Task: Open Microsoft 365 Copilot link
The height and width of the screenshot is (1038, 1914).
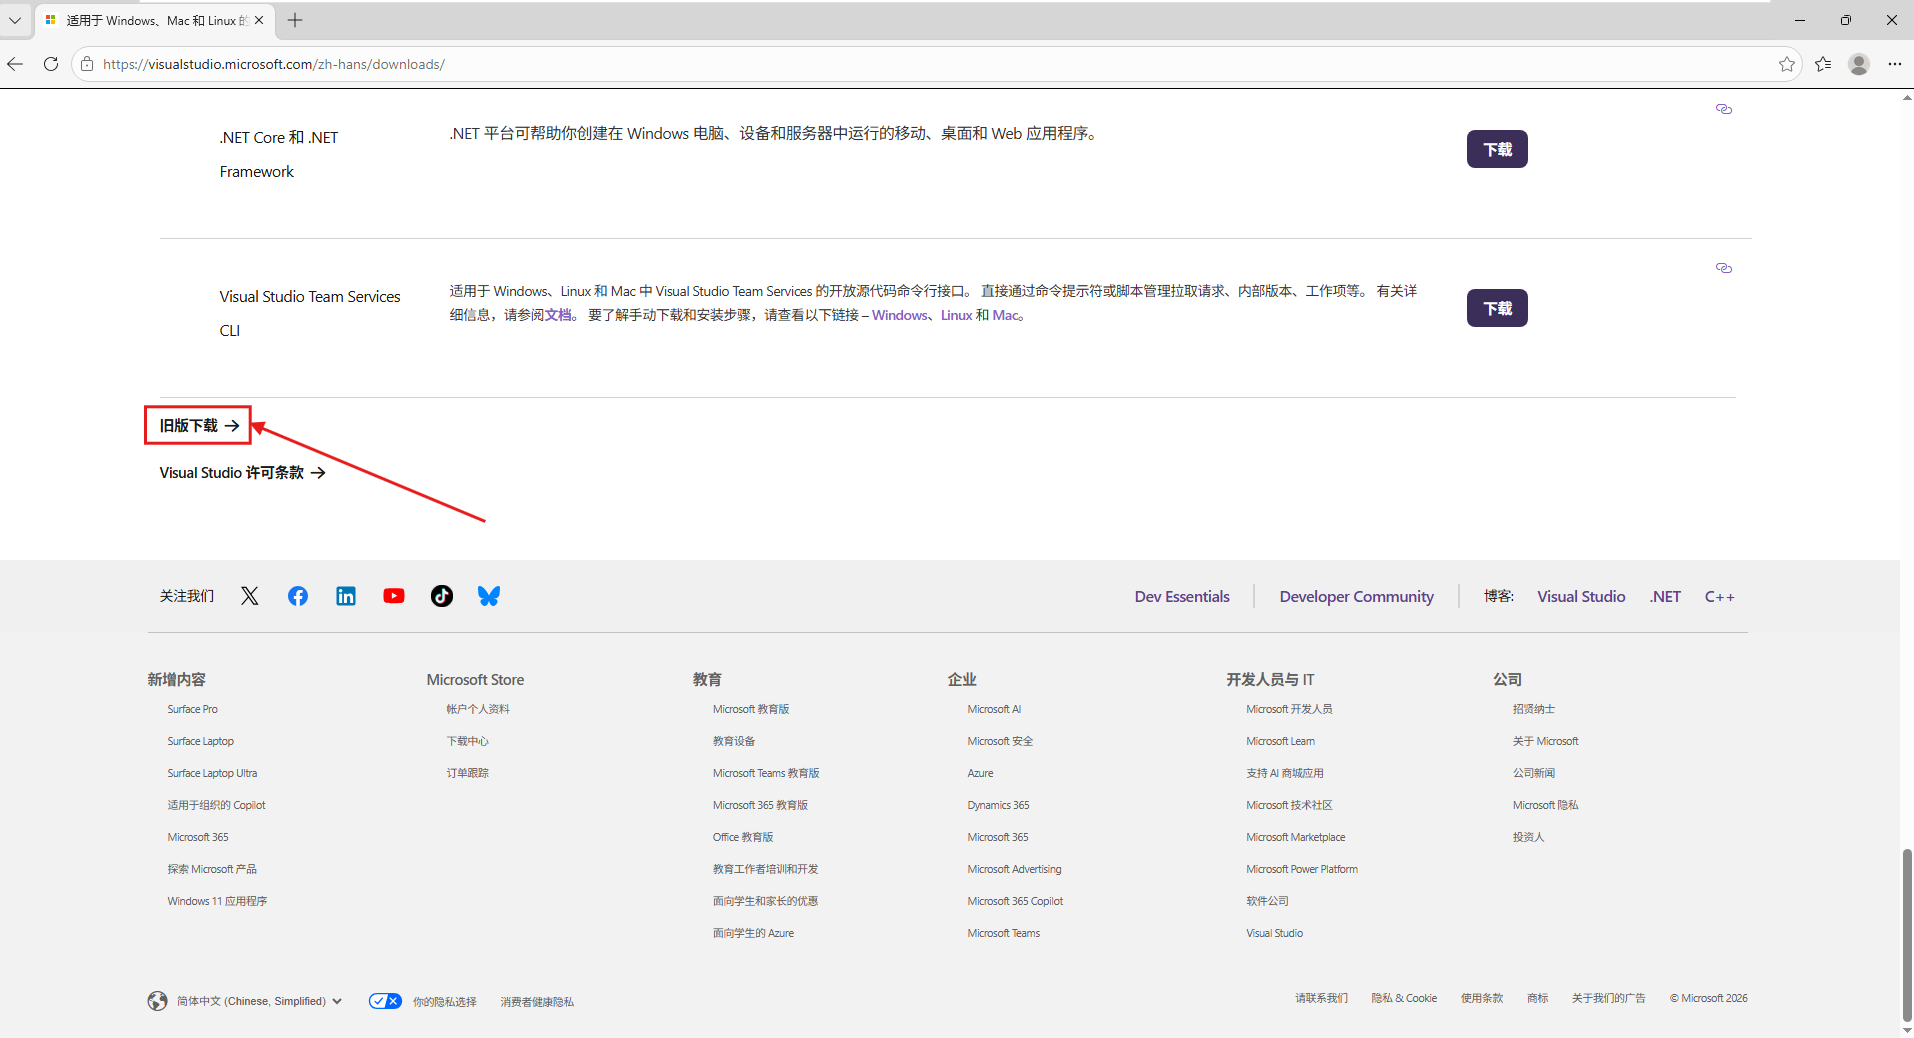Action: pos(1015,901)
